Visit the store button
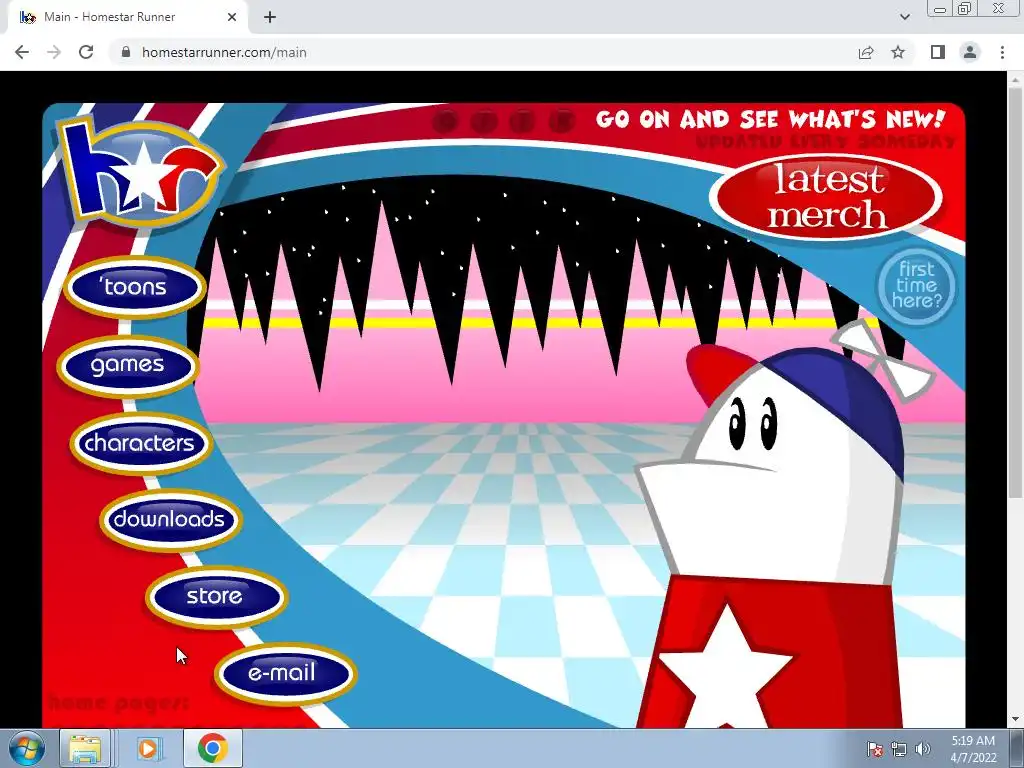The image size is (1024, 768). point(215,596)
